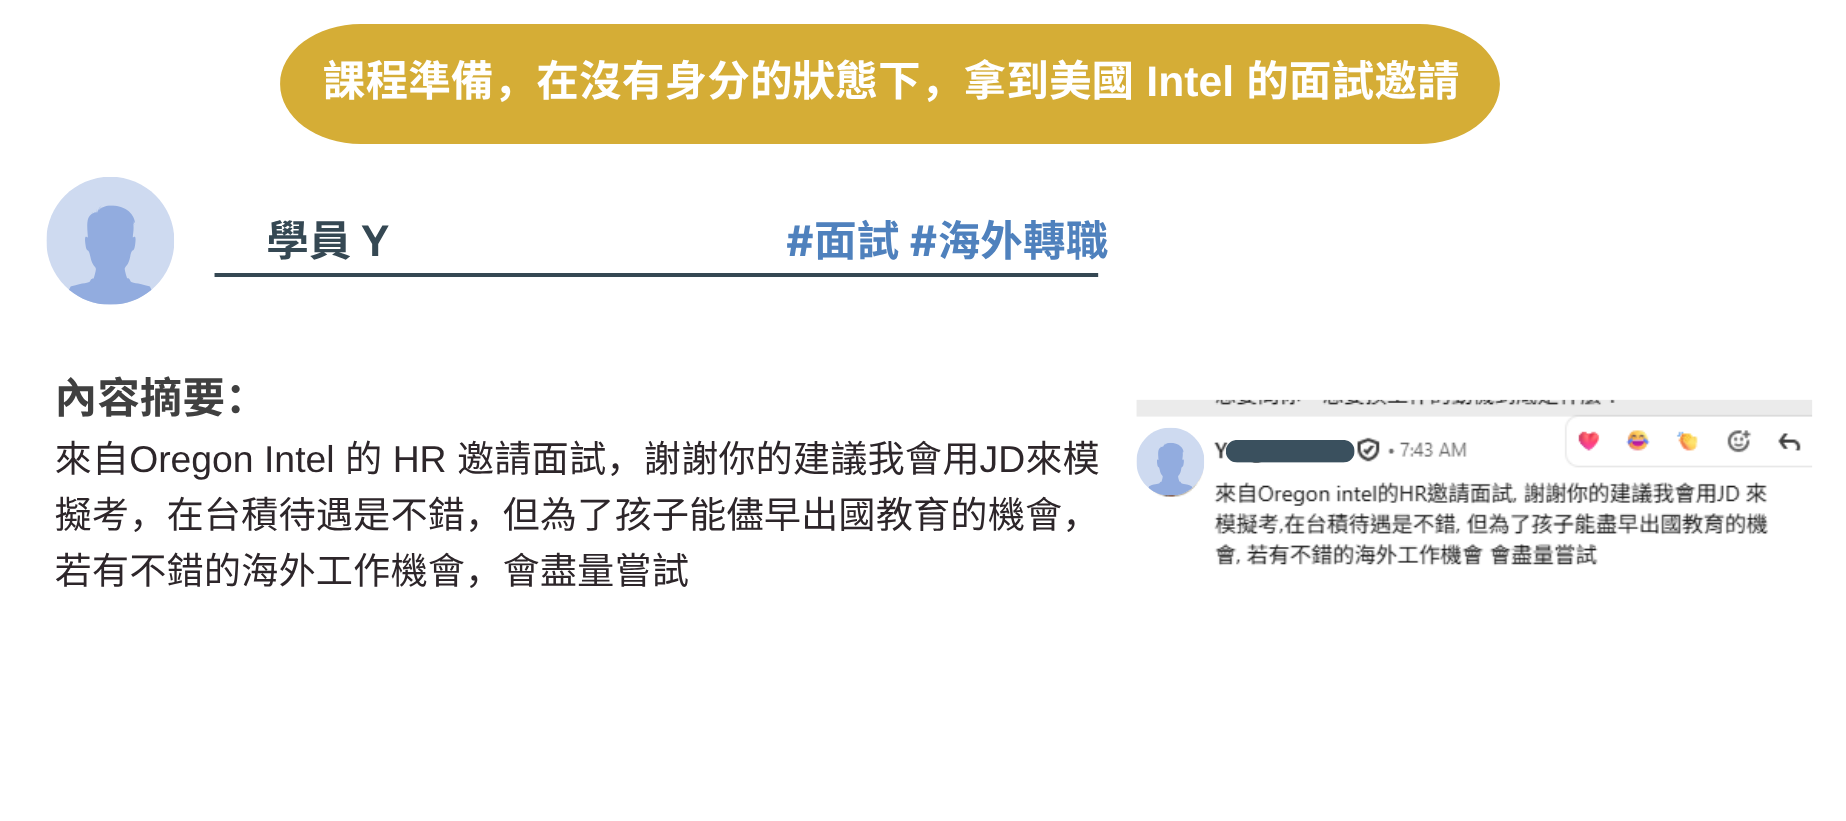Screen dimensions: 1846x821
Task: React with the clapping hands emoji
Action: coord(1688,441)
